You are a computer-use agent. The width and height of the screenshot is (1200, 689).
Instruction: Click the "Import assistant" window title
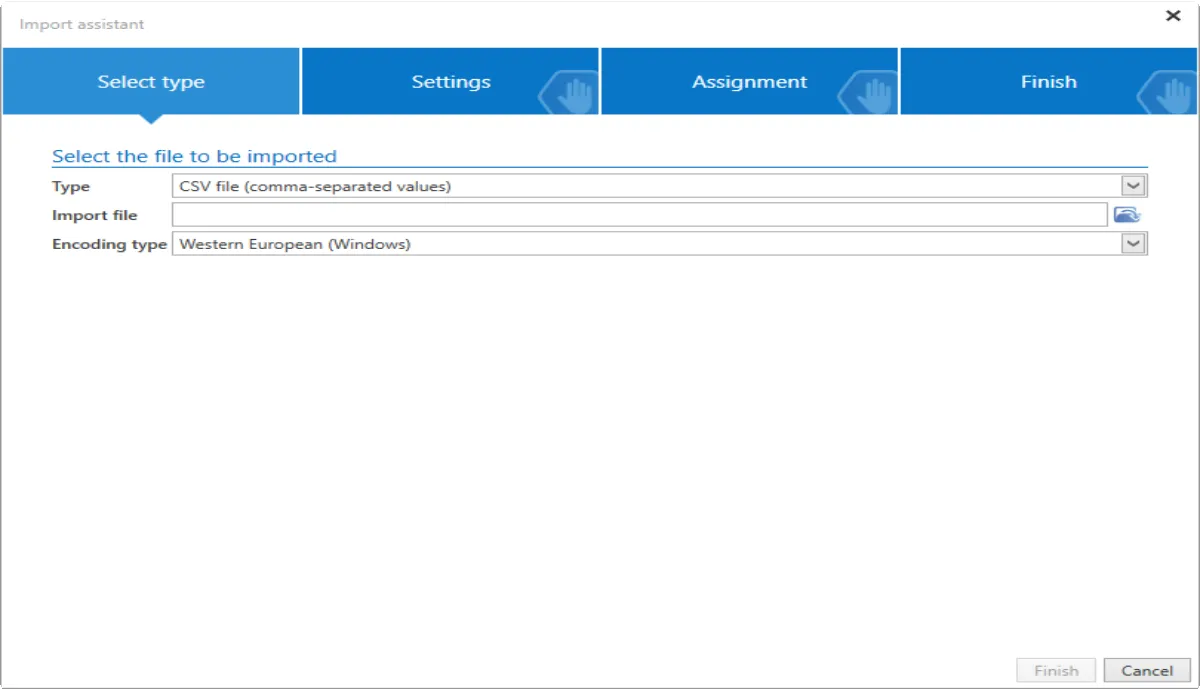pos(82,24)
